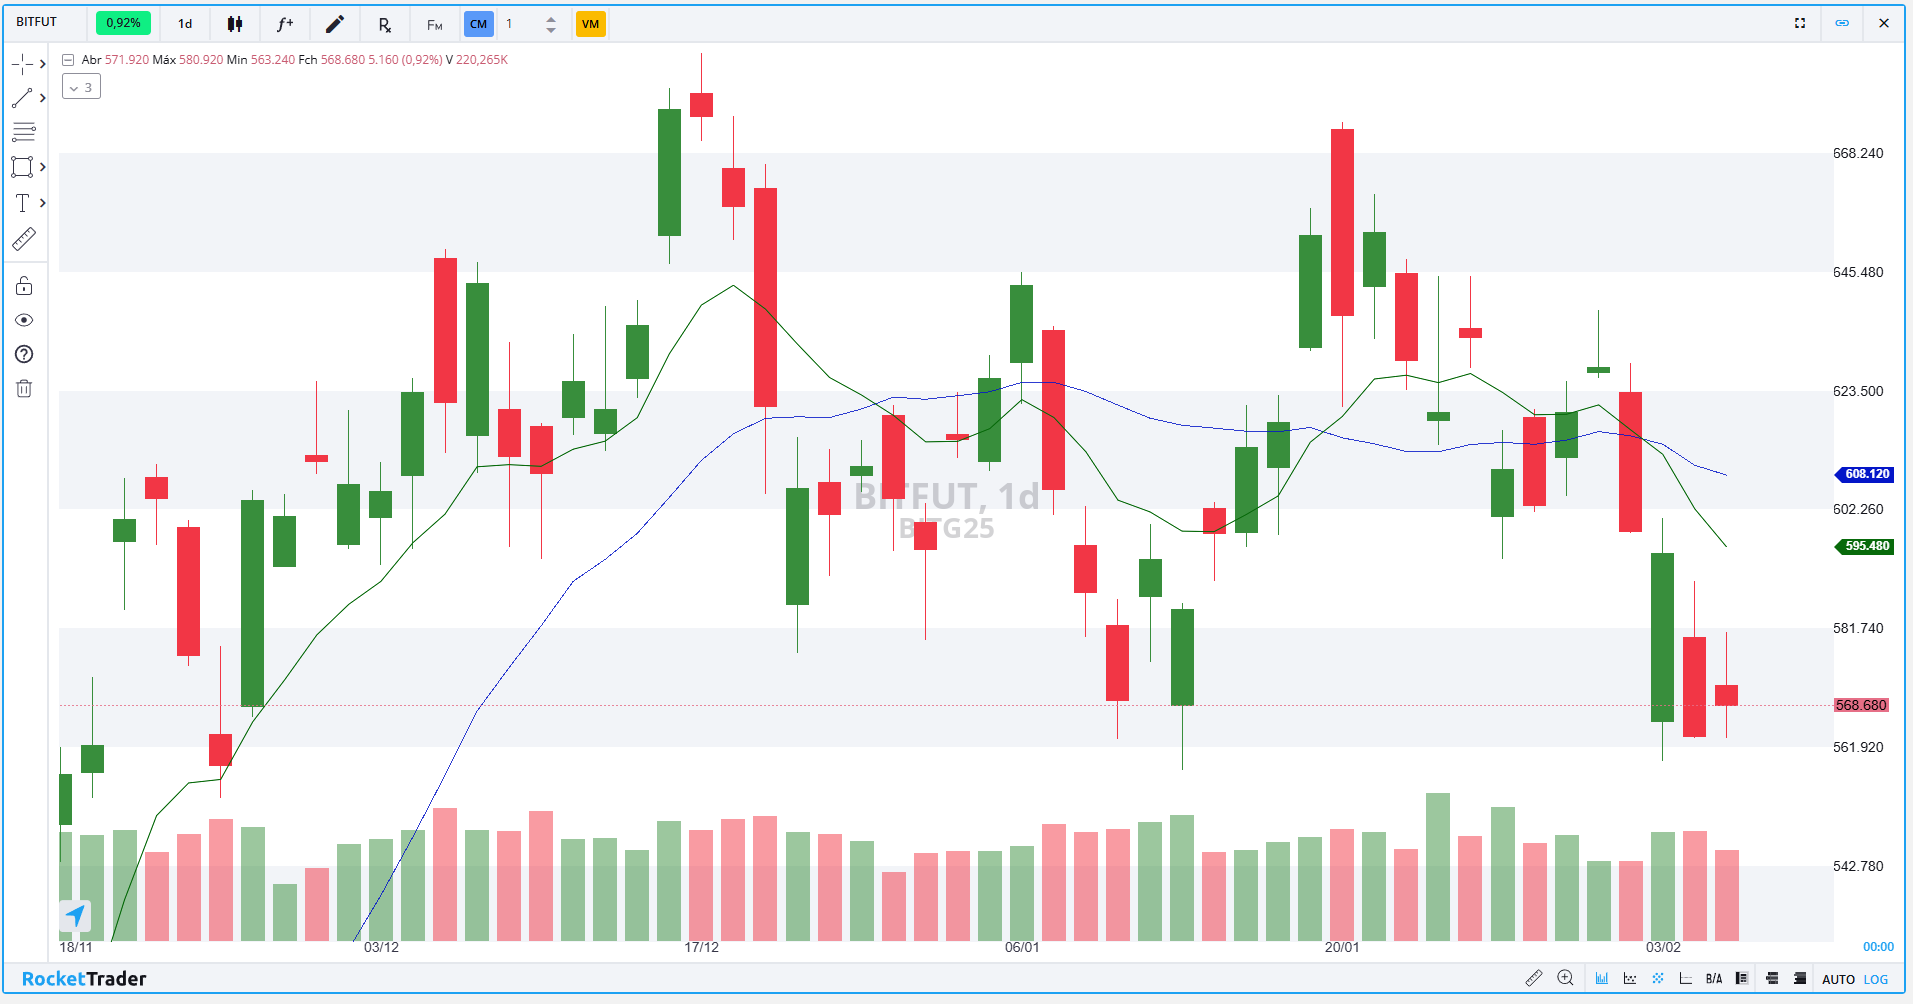Expand the indicators list showing 3
This screenshot has height=1004, width=1913.
coord(81,88)
